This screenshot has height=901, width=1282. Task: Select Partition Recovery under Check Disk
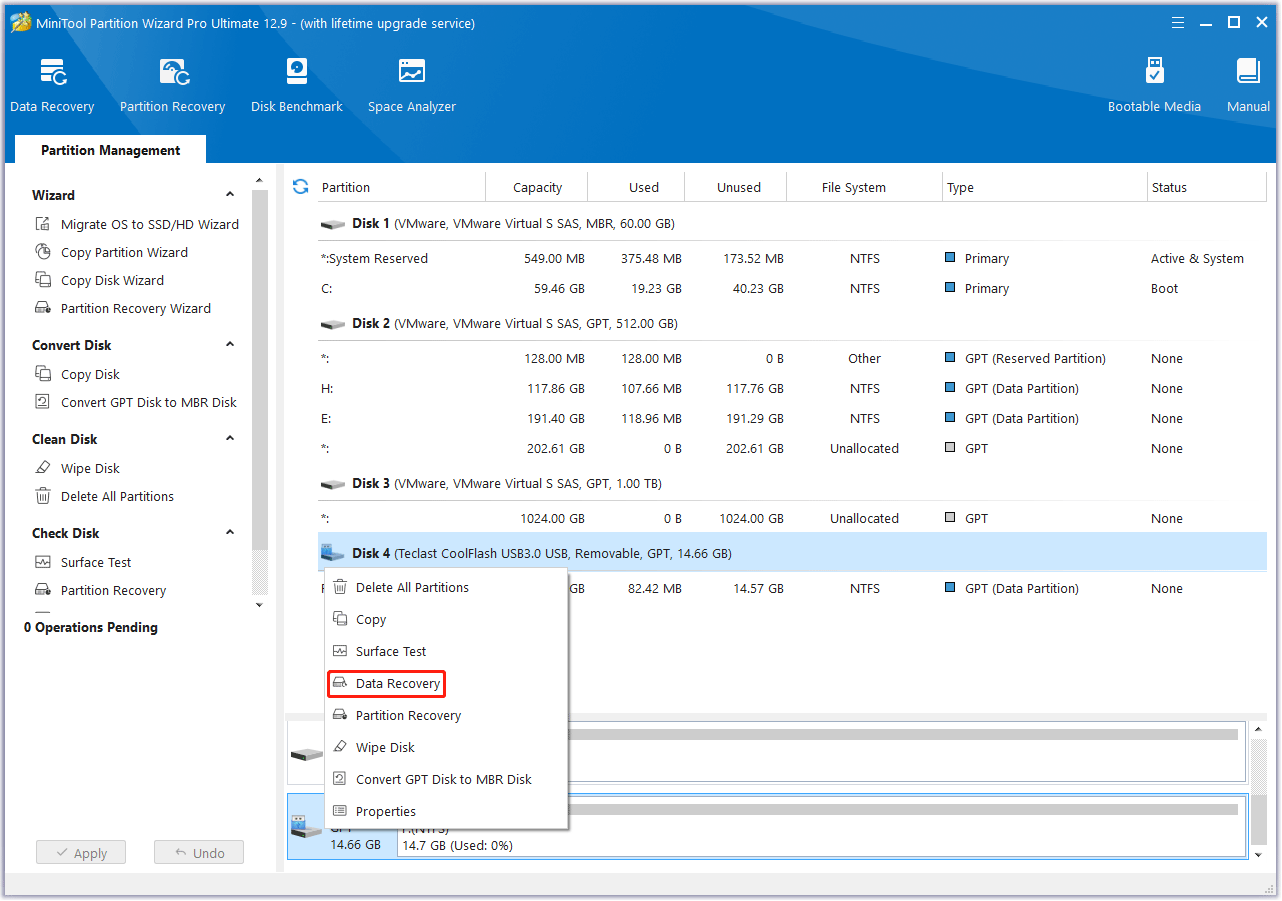tap(101, 590)
